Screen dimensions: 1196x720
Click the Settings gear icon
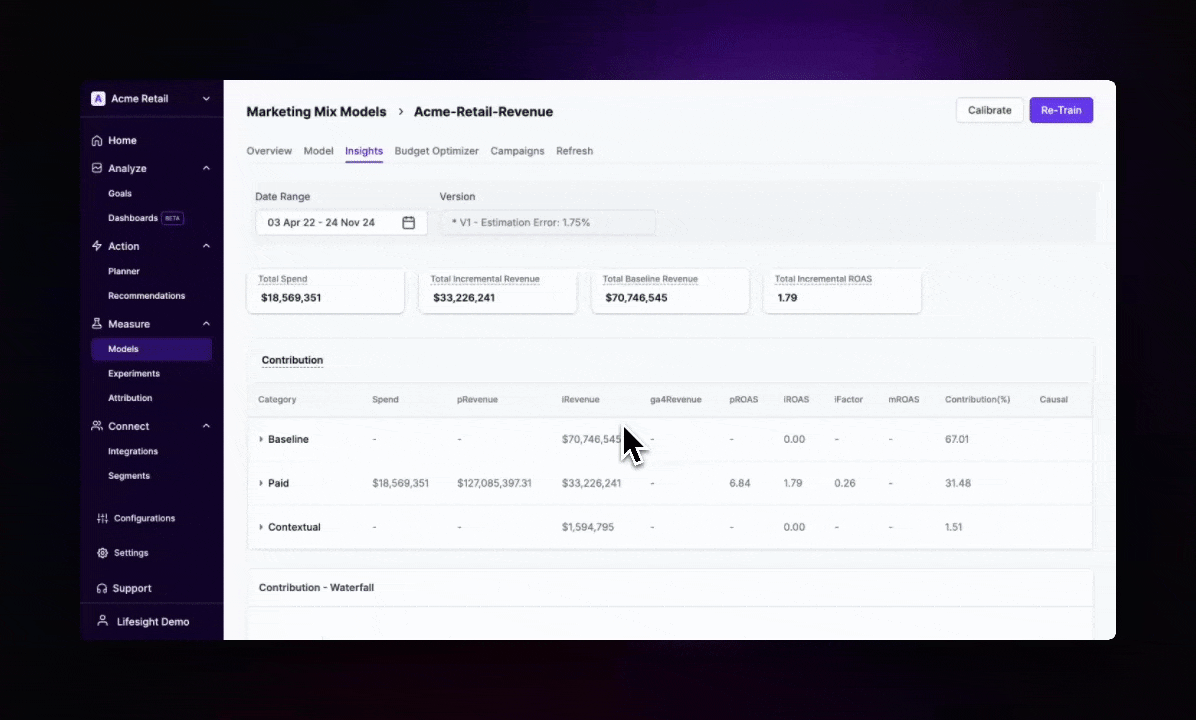pyautogui.click(x=102, y=553)
